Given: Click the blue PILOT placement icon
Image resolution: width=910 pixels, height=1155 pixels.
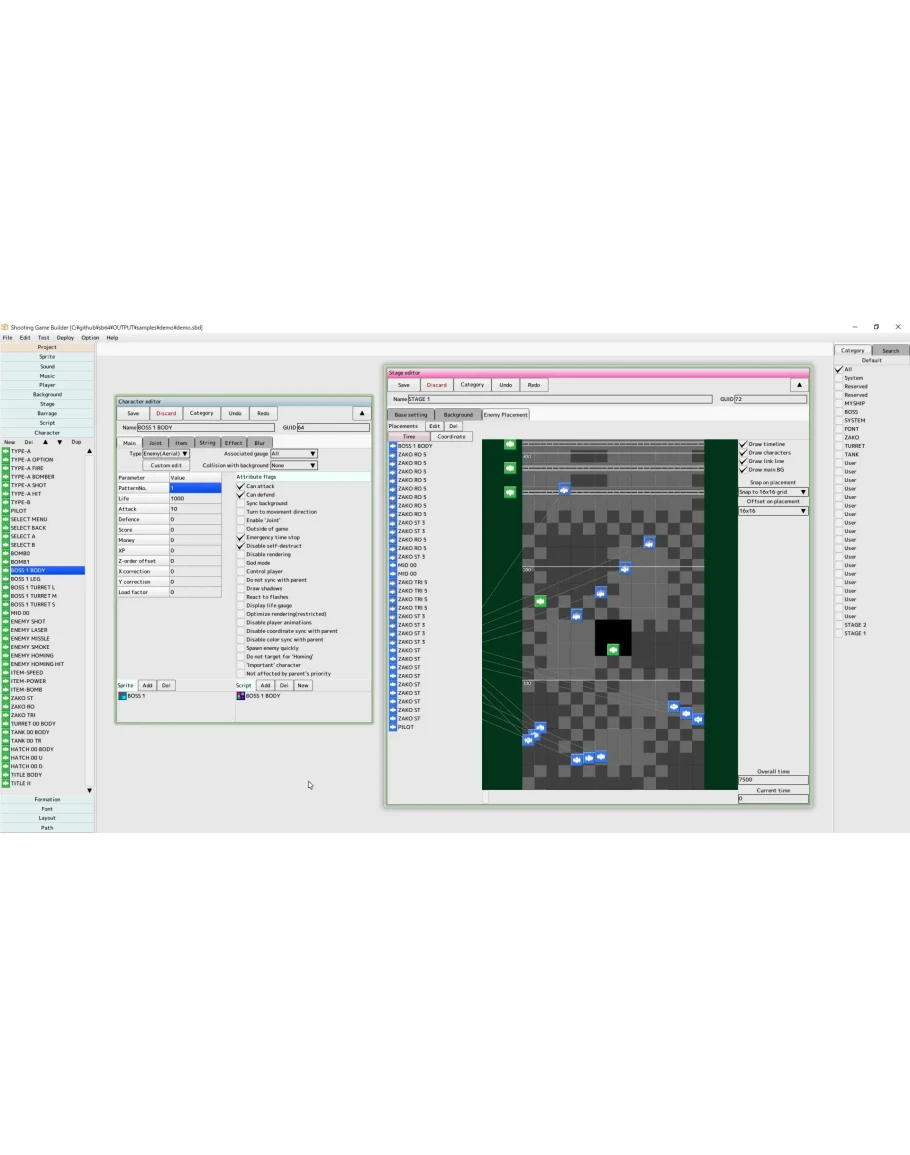Looking at the screenshot, I should [x=392, y=727].
